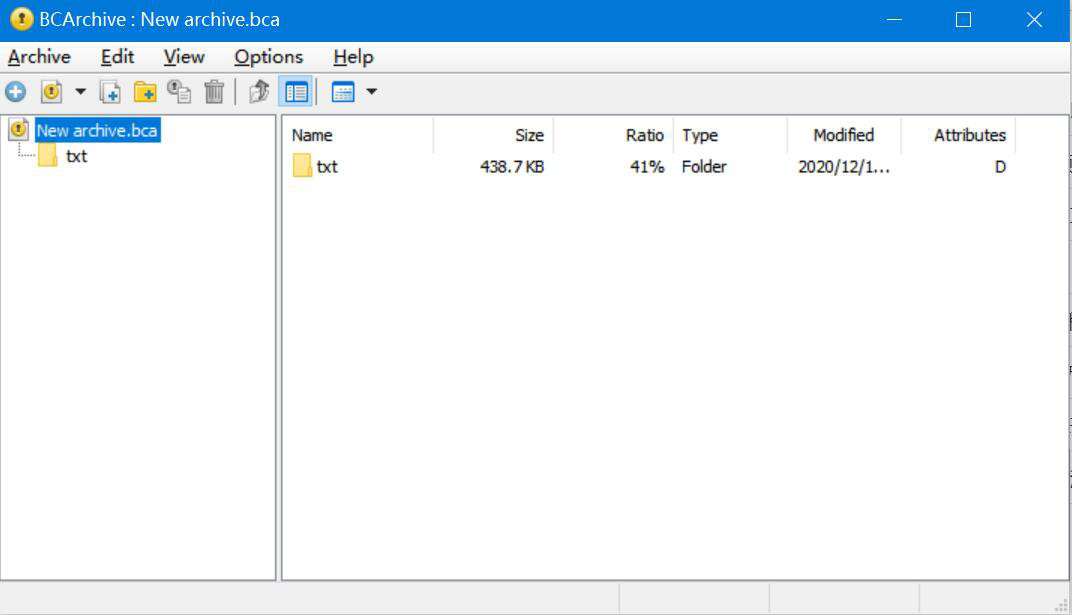Open the Options menu
This screenshot has width=1072, height=615.
(268, 57)
